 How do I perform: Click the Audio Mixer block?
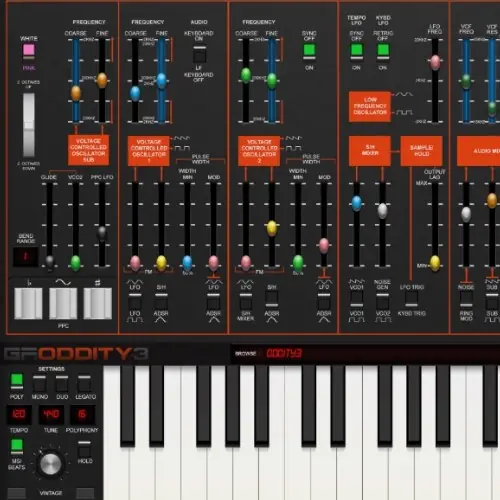[478, 151]
